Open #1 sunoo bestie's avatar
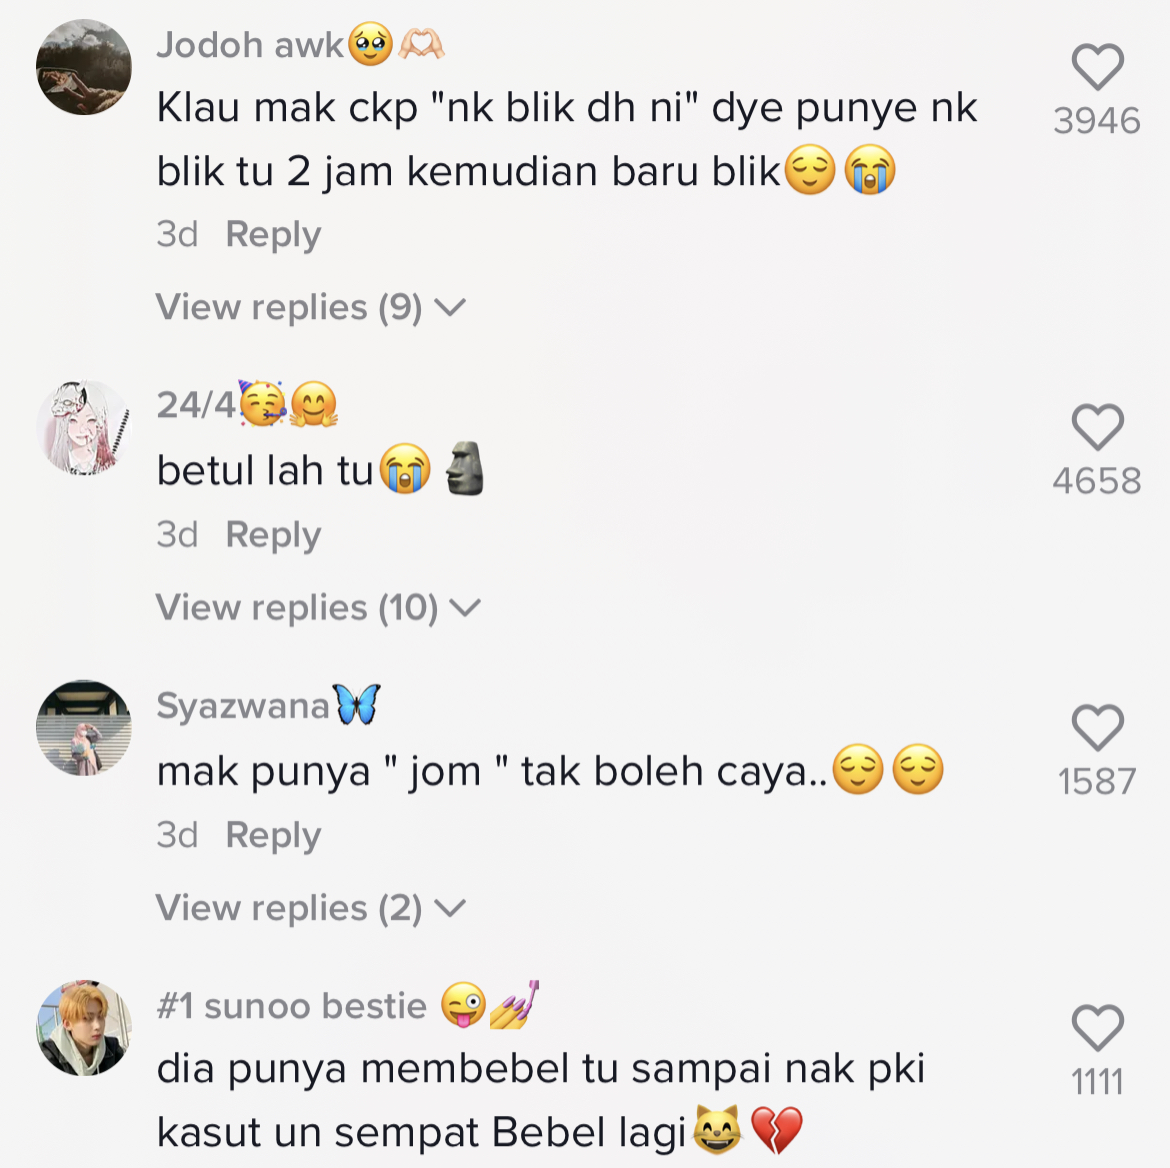1170x1168 pixels. (x=84, y=1028)
